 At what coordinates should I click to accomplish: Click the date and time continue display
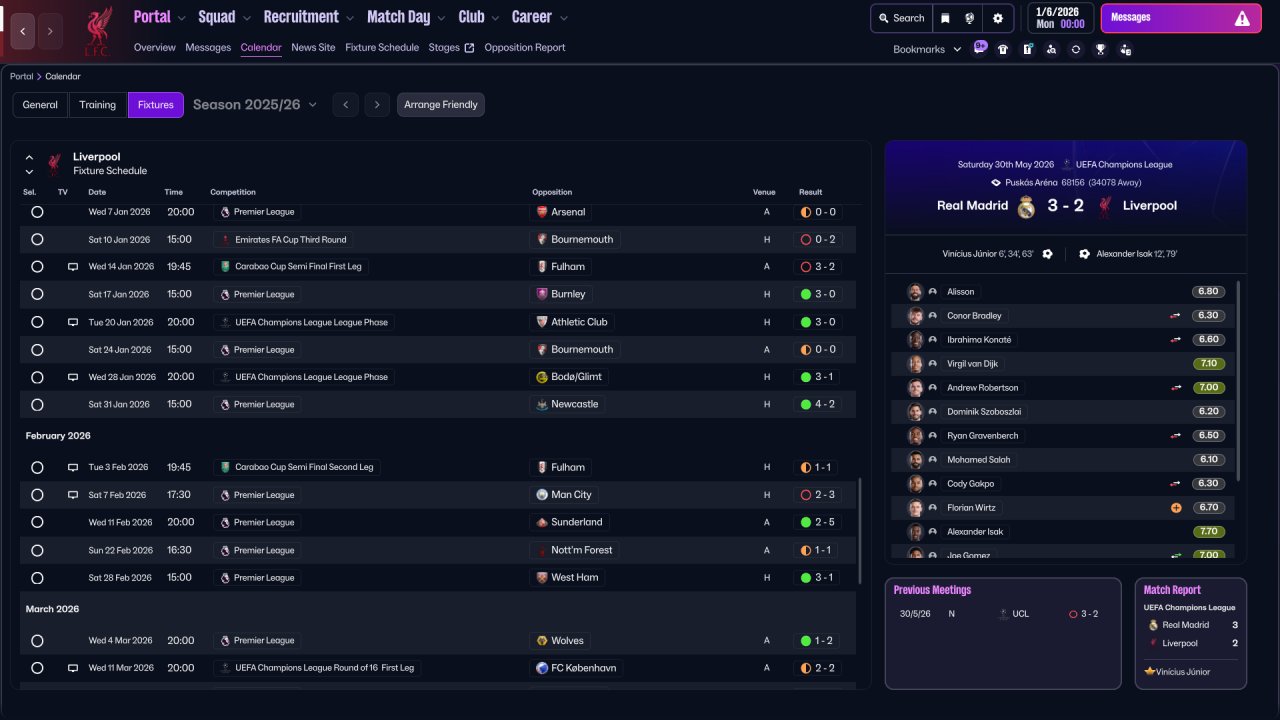1060,18
